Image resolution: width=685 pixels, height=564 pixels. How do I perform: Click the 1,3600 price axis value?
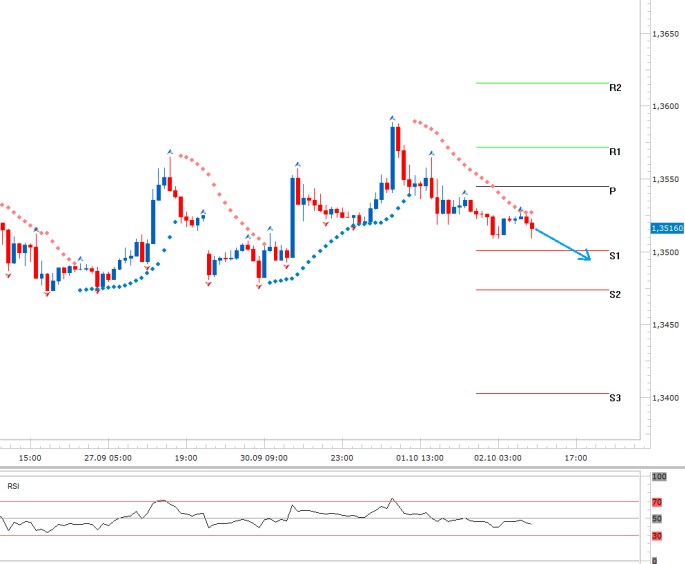665,106
